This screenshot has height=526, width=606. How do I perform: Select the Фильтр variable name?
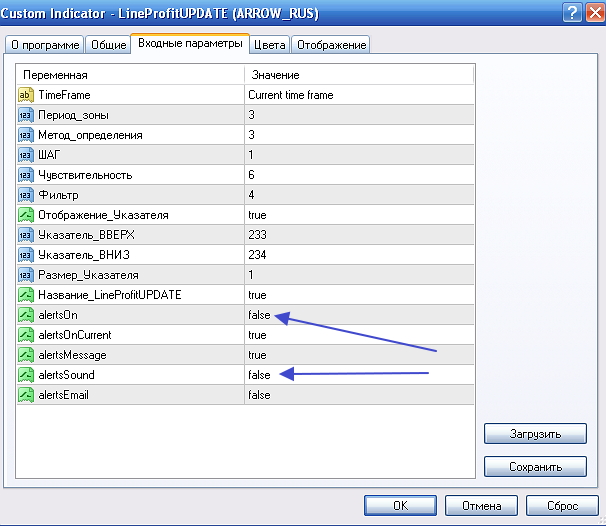(x=58, y=195)
